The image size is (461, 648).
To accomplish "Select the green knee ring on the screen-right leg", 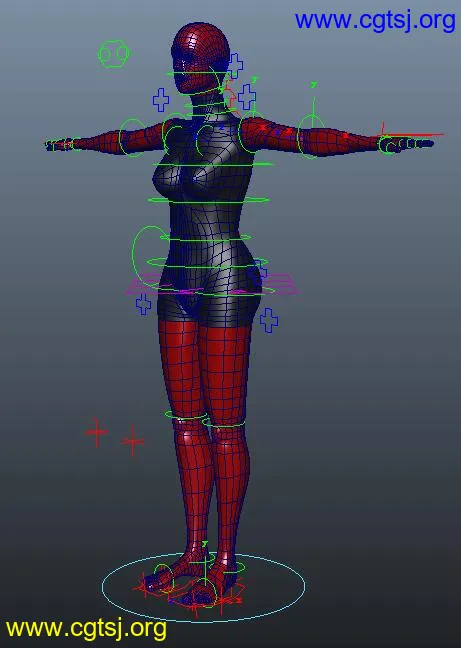I will 225,422.
